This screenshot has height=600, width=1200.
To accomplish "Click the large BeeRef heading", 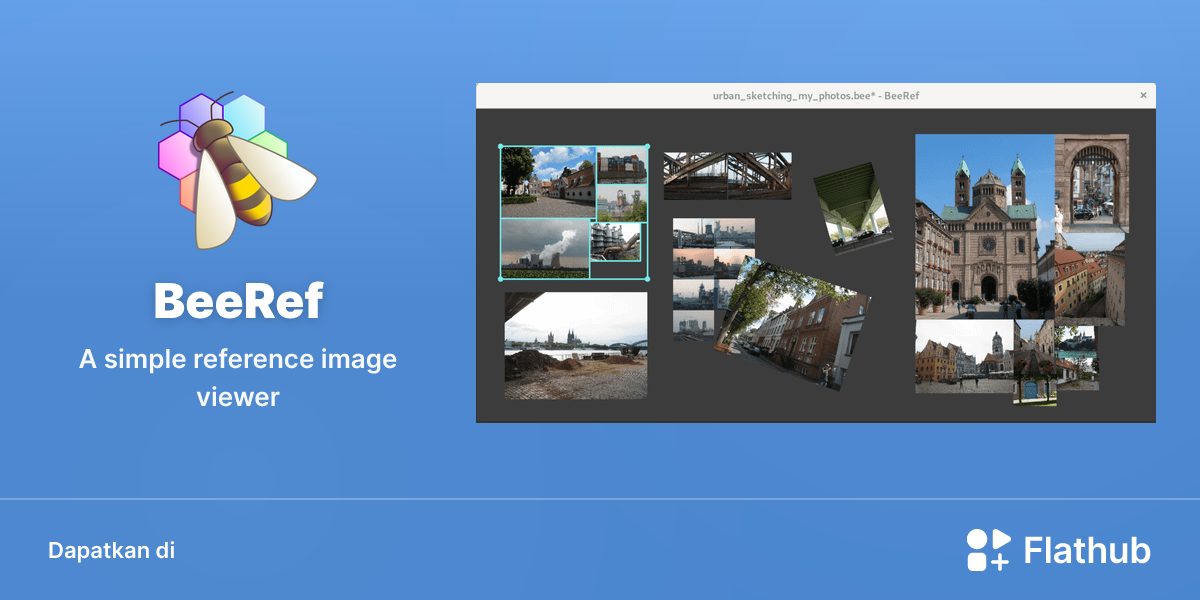I will coord(238,301).
